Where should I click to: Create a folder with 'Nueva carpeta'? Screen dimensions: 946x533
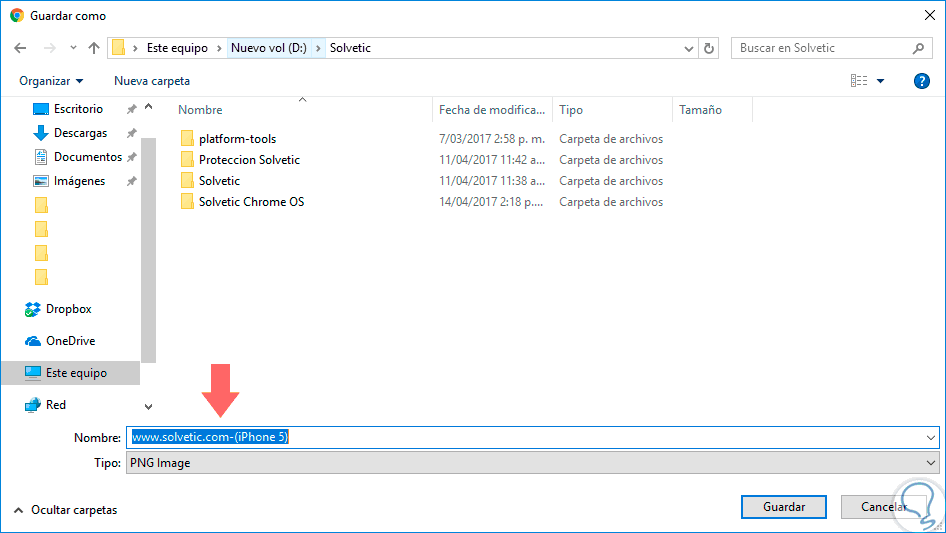pyautogui.click(x=151, y=81)
